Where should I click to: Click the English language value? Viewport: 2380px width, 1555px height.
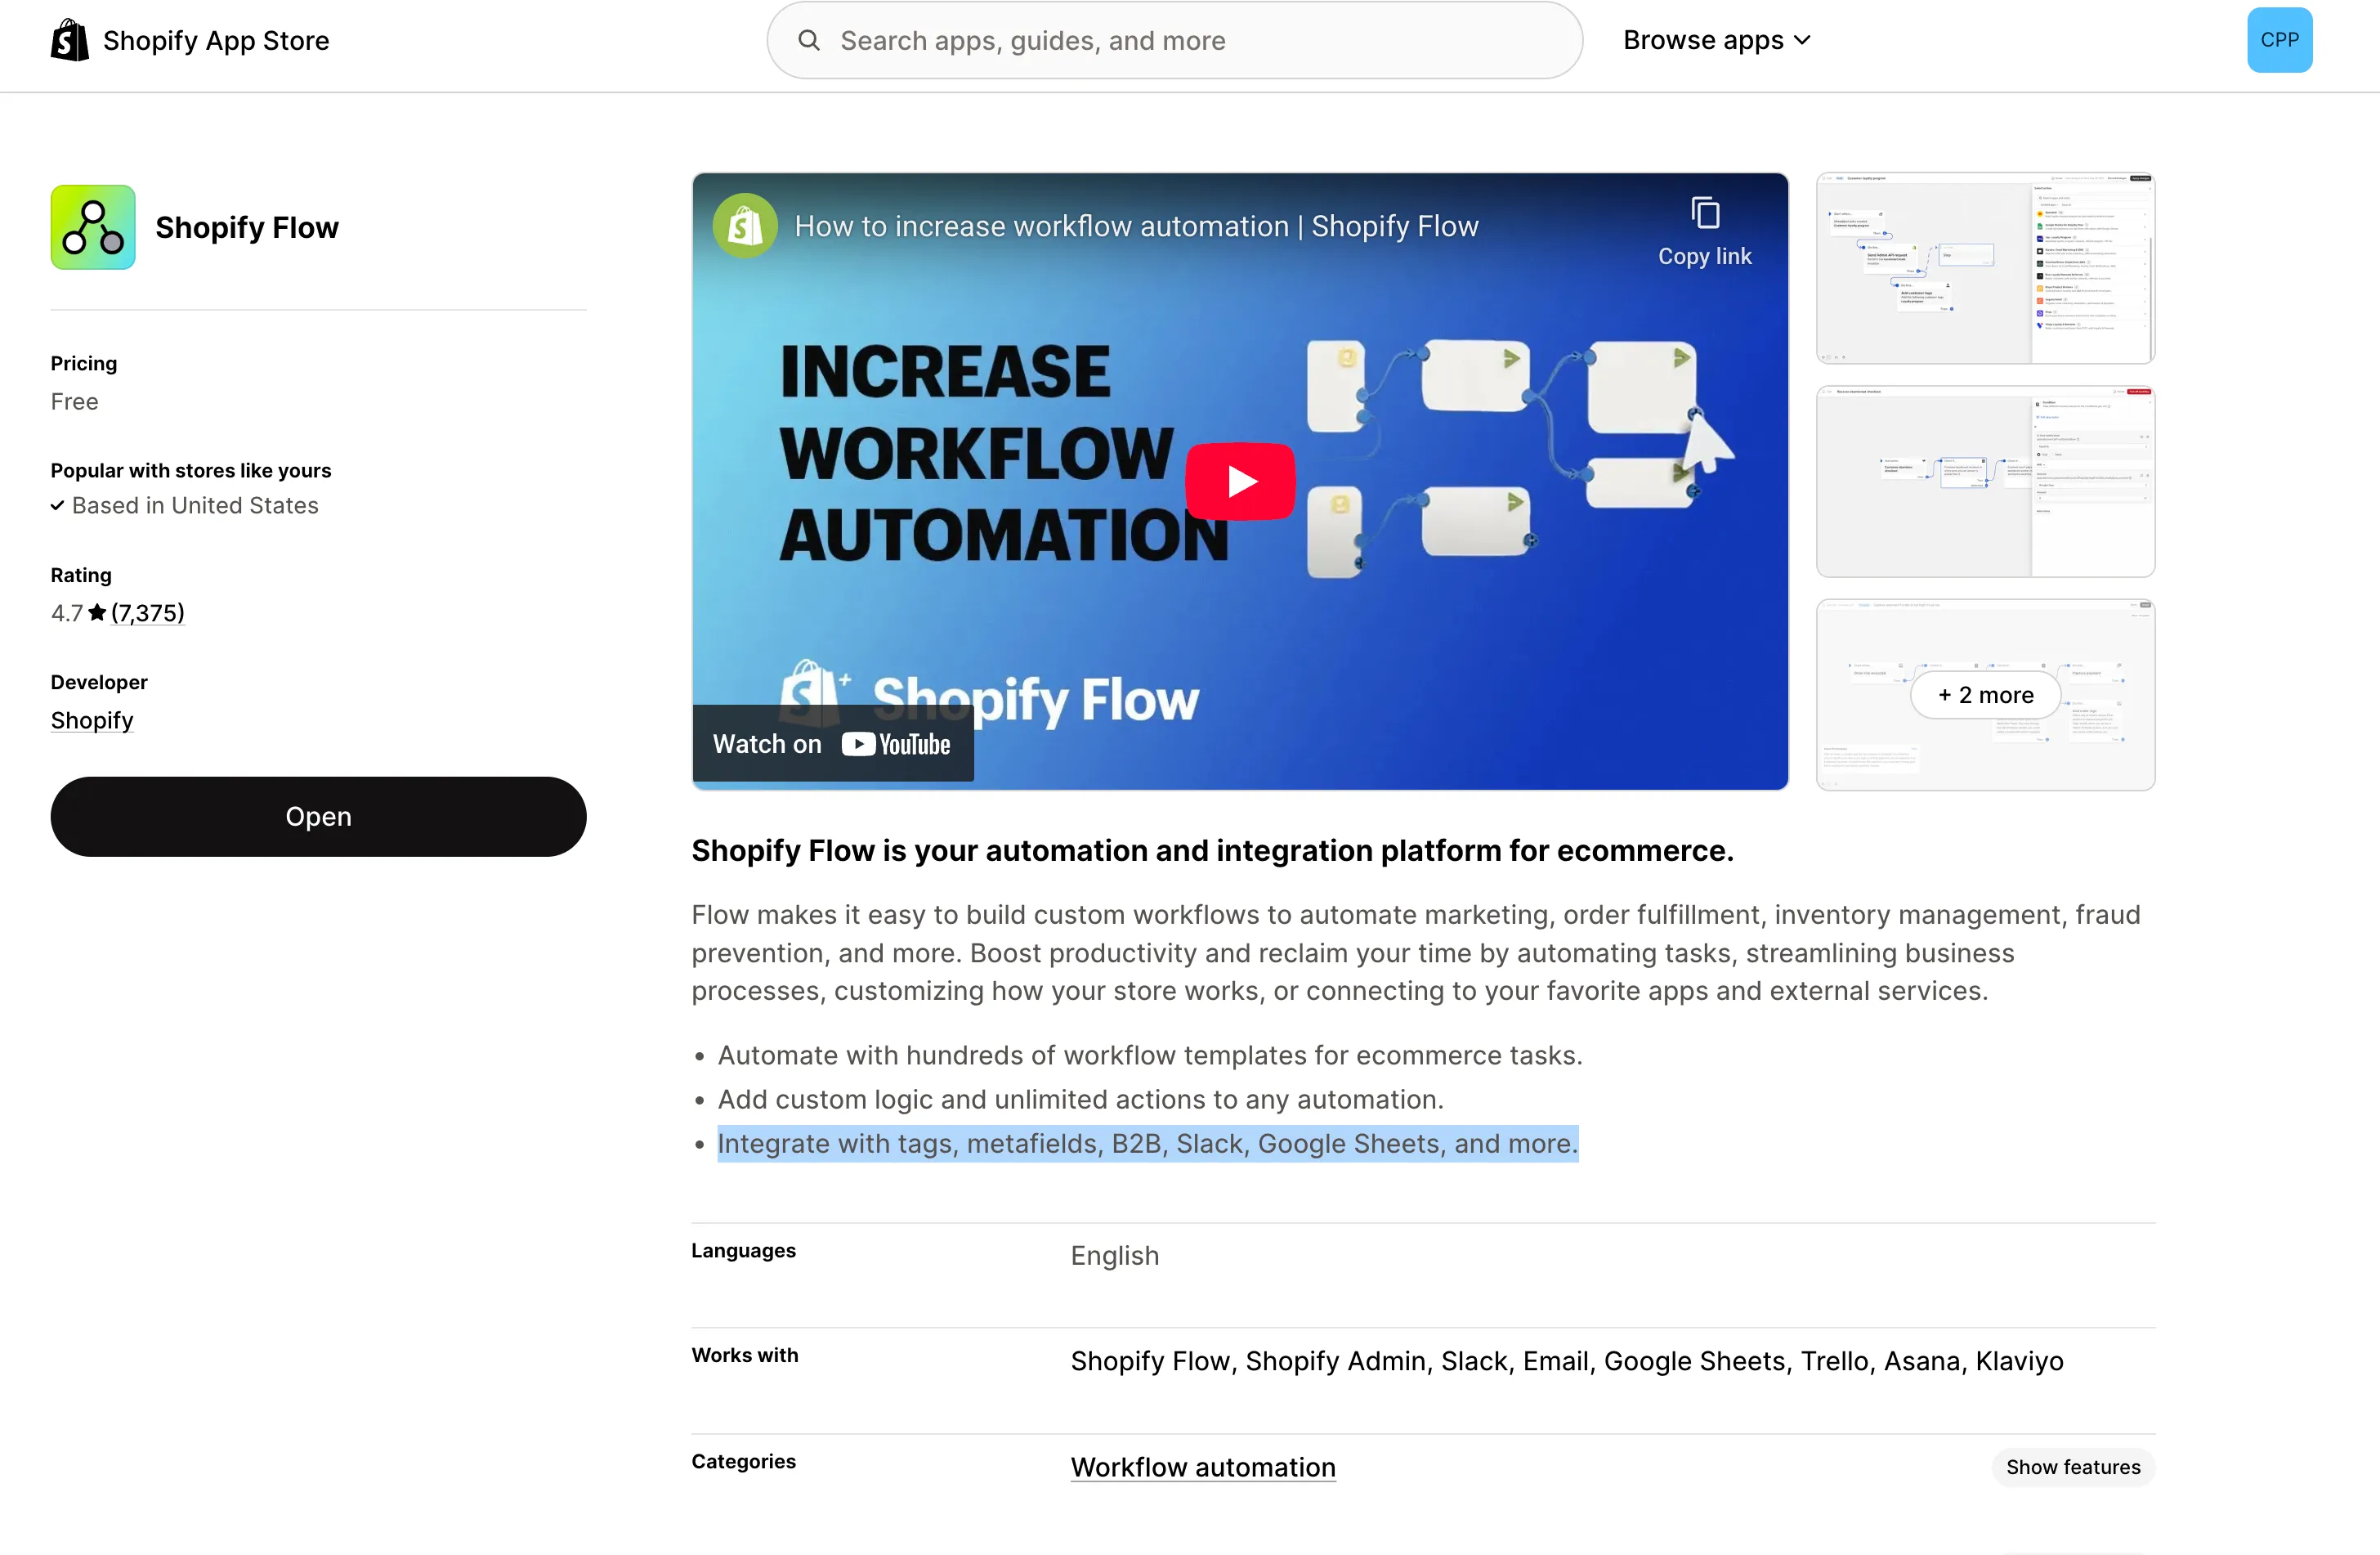(x=1114, y=1255)
